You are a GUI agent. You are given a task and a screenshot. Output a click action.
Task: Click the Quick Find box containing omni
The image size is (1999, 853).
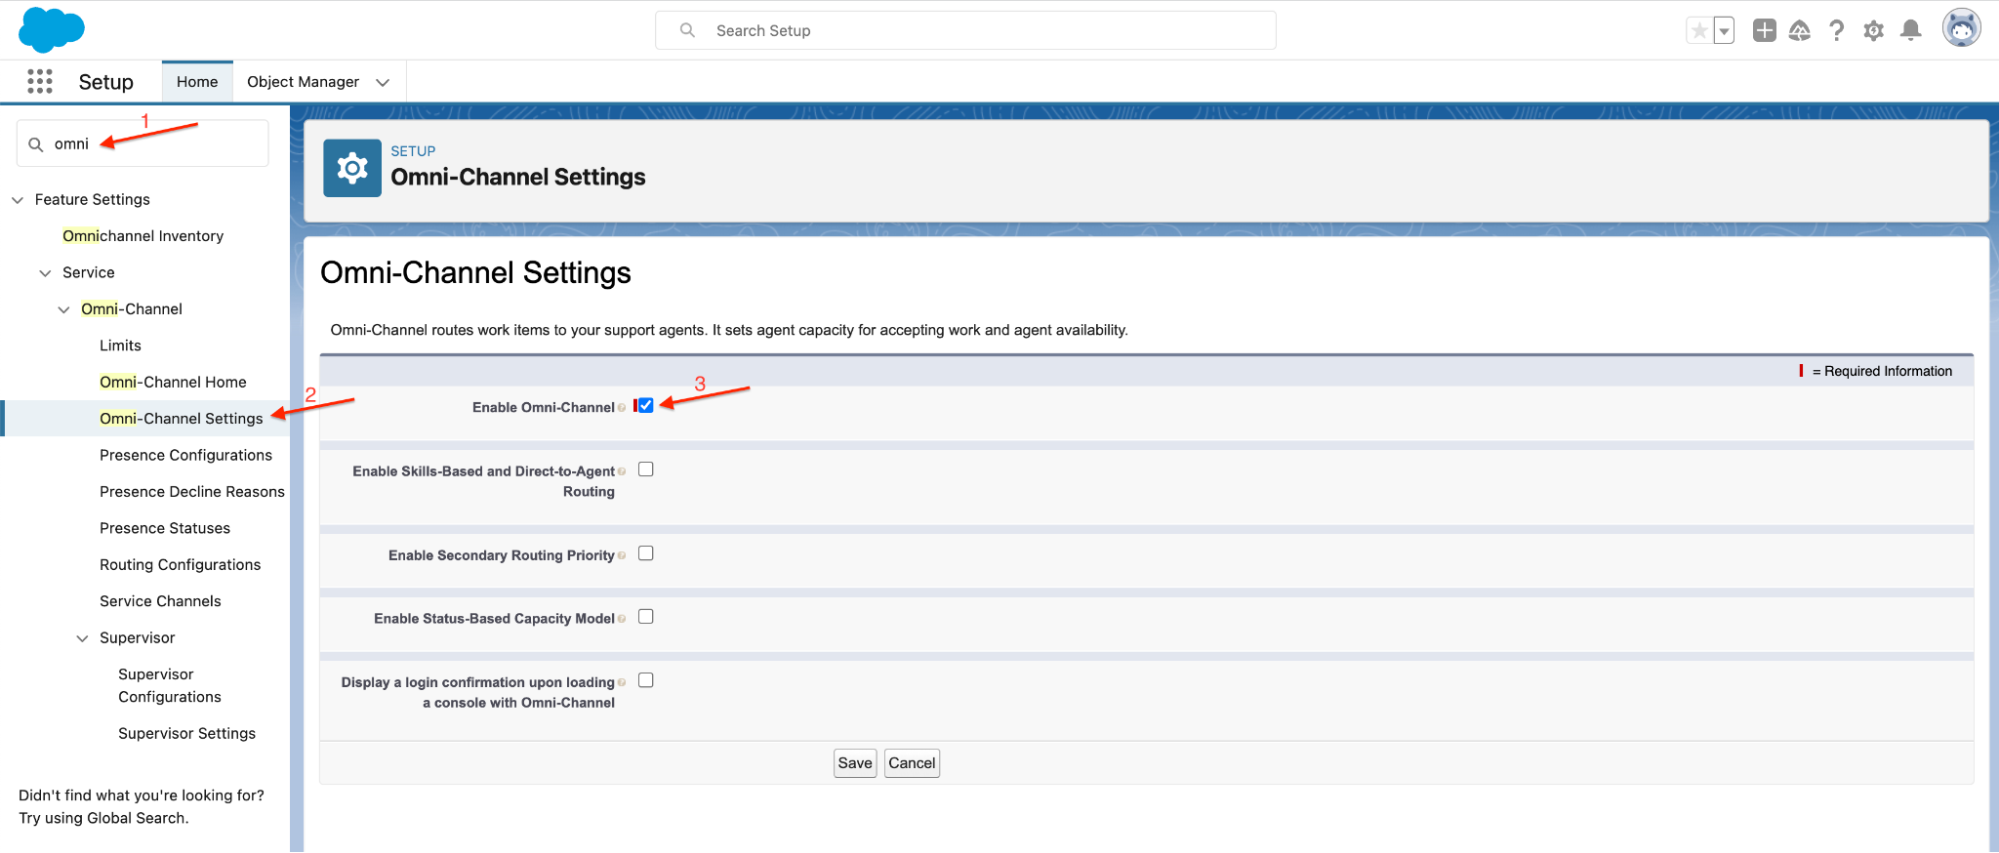pos(143,144)
